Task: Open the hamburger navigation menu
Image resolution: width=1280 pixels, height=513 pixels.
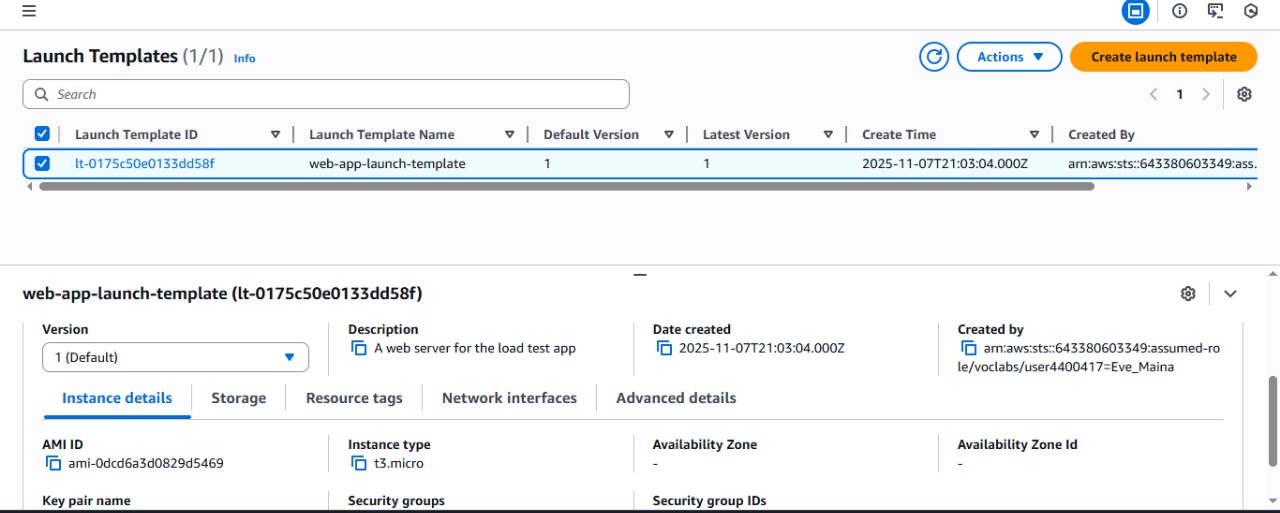Action: [29, 11]
